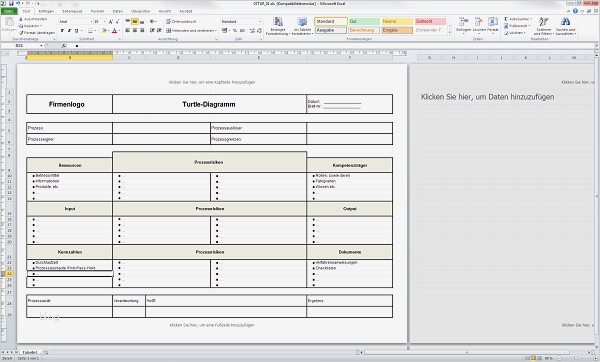
Task: Click the fill color bucket icon
Action: point(104,30)
